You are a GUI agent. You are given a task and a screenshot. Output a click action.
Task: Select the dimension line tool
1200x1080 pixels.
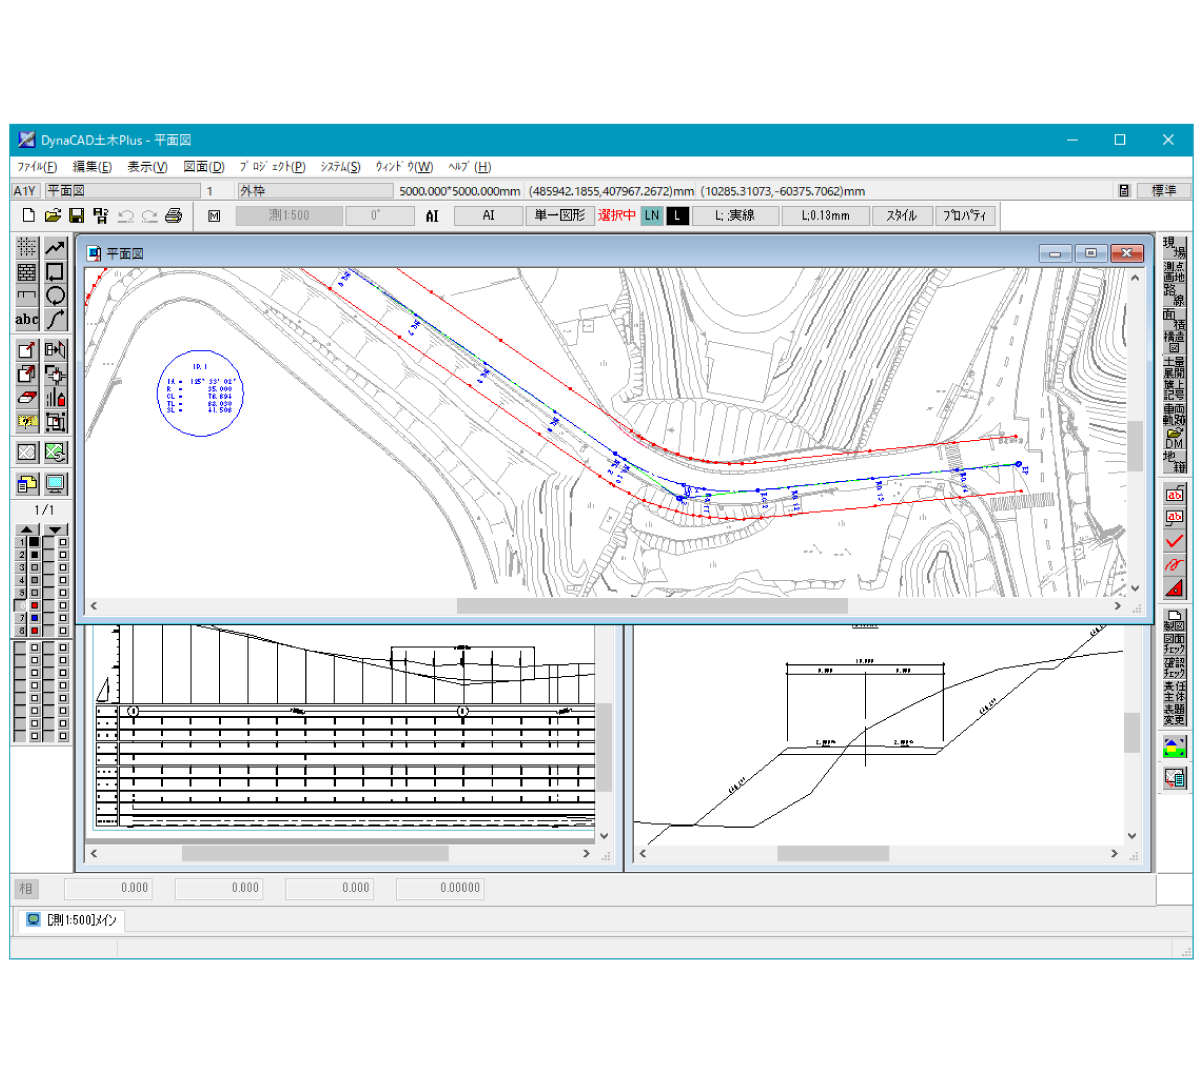(27, 295)
